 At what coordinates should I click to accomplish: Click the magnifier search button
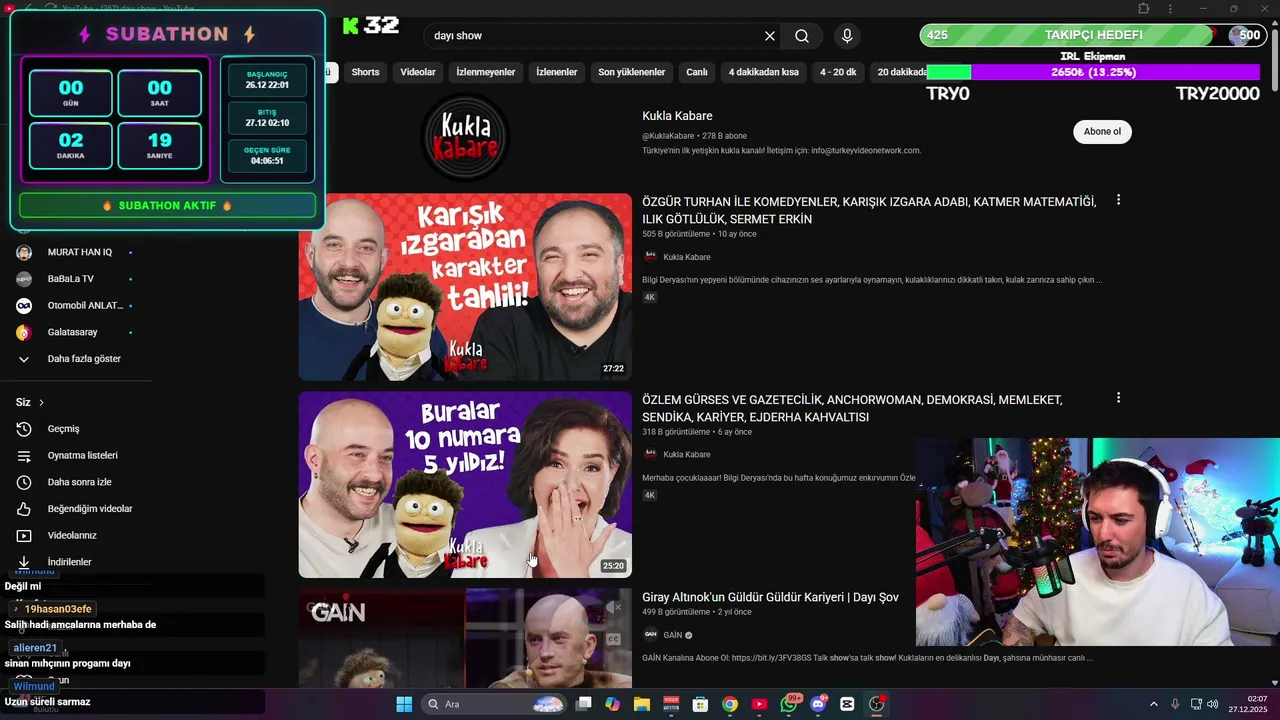(x=802, y=36)
